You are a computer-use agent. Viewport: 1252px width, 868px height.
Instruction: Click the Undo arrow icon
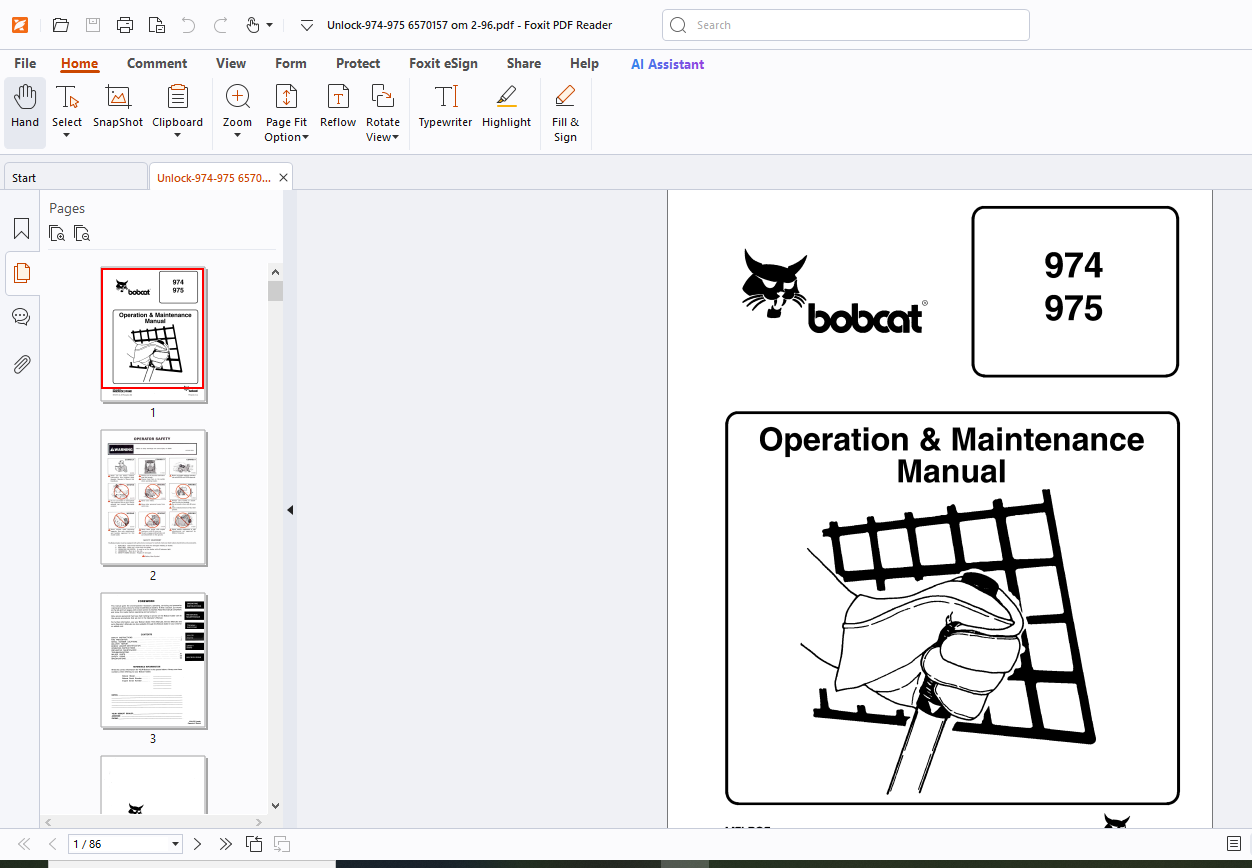[x=188, y=25]
